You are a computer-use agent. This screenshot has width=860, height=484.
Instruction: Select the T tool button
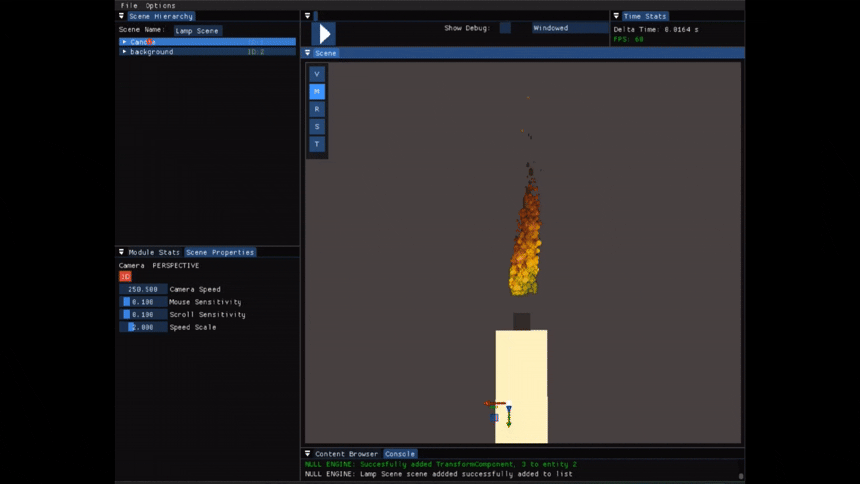pyautogui.click(x=317, y=144)
